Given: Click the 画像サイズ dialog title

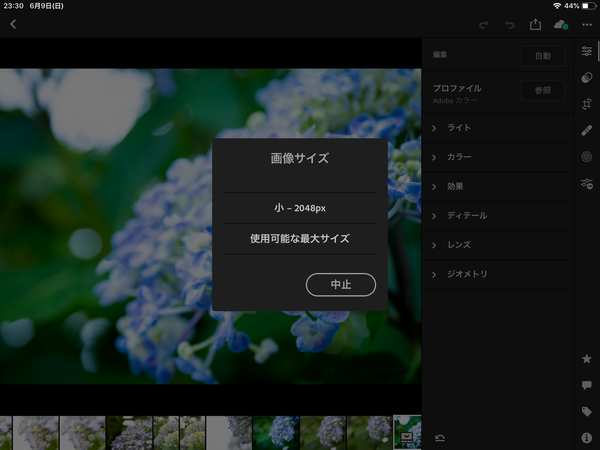Looking at the screenshot, I should (x=300, y=158).
